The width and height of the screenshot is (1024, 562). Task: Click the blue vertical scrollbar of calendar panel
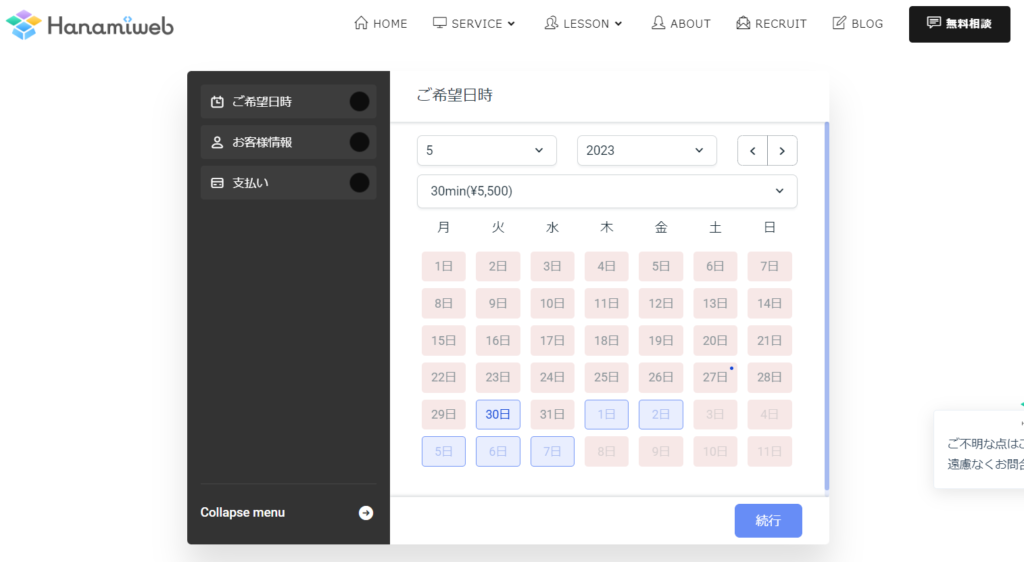coord(826,305)
